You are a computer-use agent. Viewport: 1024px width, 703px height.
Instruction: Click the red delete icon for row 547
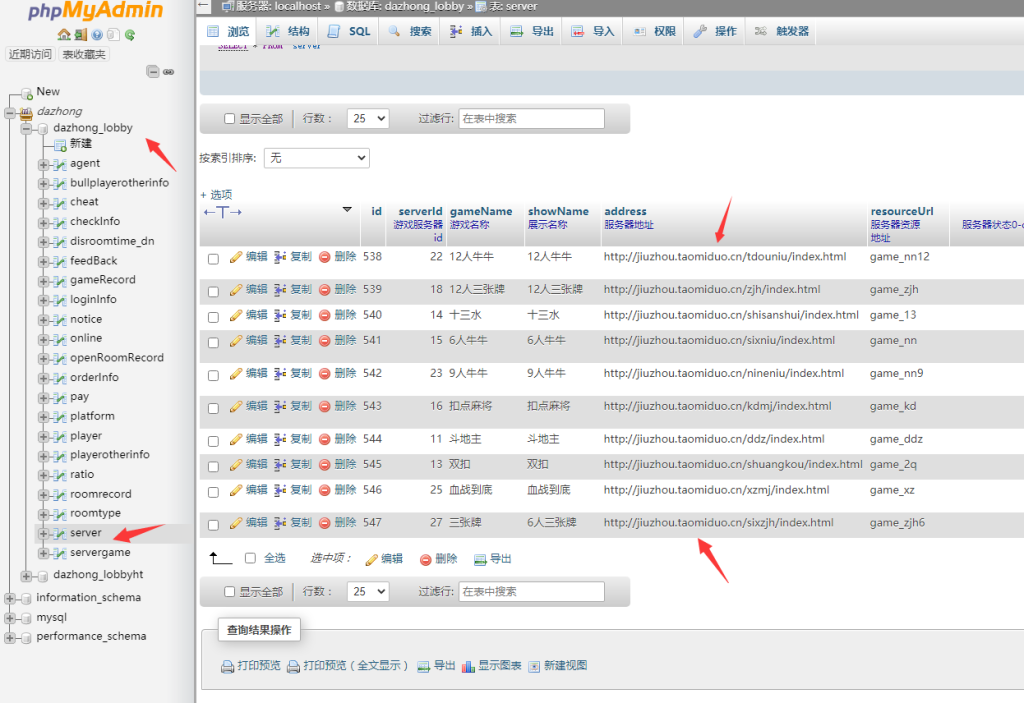pos(324,523)
